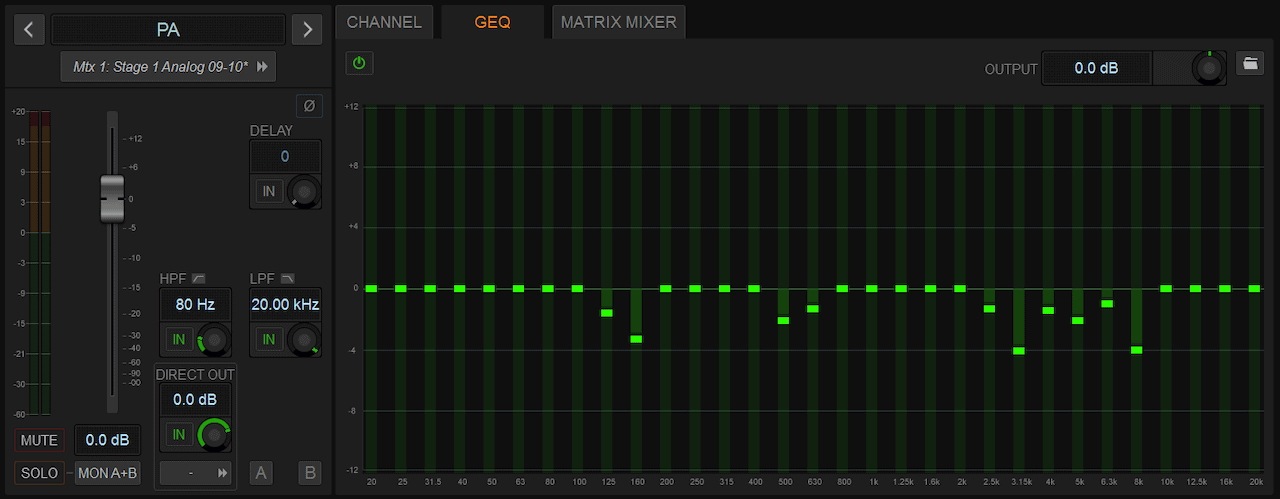
Task: Click the channel fader handle
Action: [x=112, y=198]
